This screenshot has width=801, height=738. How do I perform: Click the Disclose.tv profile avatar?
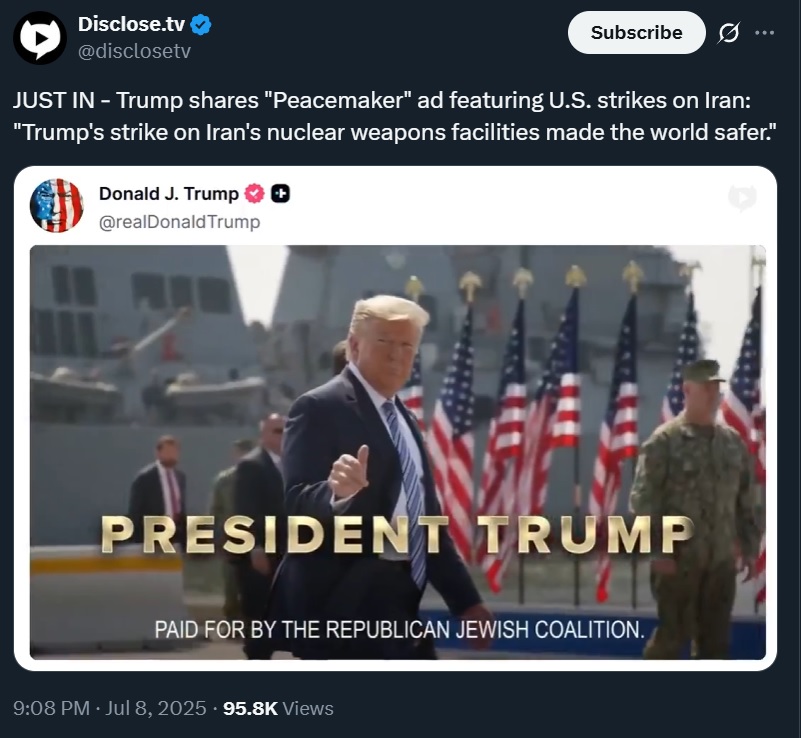[40, 38]
